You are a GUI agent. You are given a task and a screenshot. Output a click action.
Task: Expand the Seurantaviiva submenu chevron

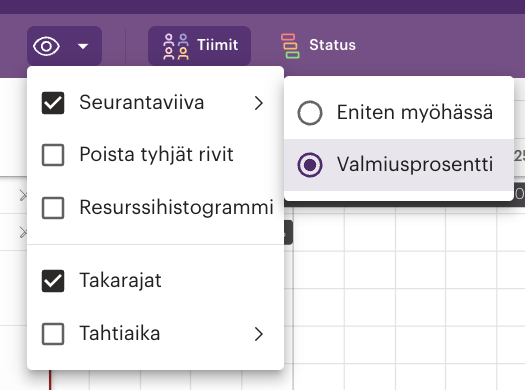258,103
